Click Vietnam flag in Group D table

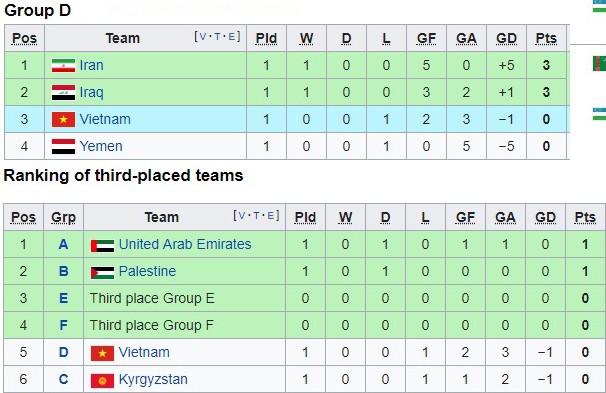pos(63,120)
